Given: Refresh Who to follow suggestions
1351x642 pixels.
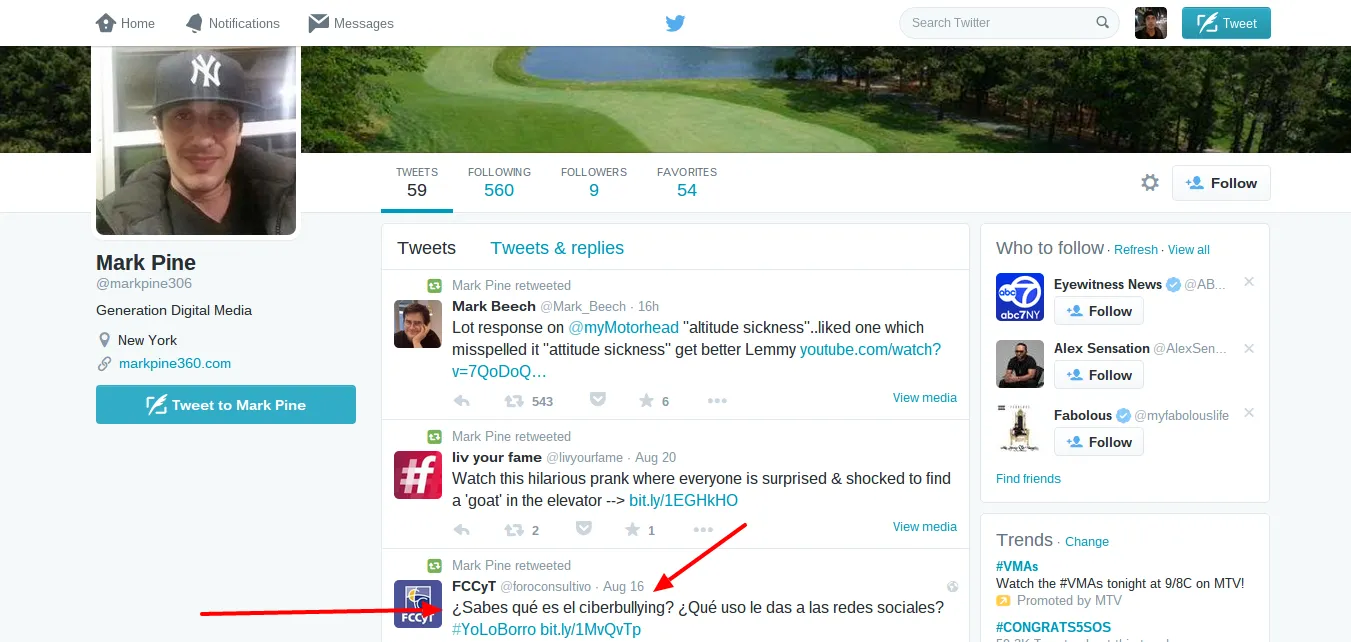Looking at the screenshot, I should (1136, 250).
